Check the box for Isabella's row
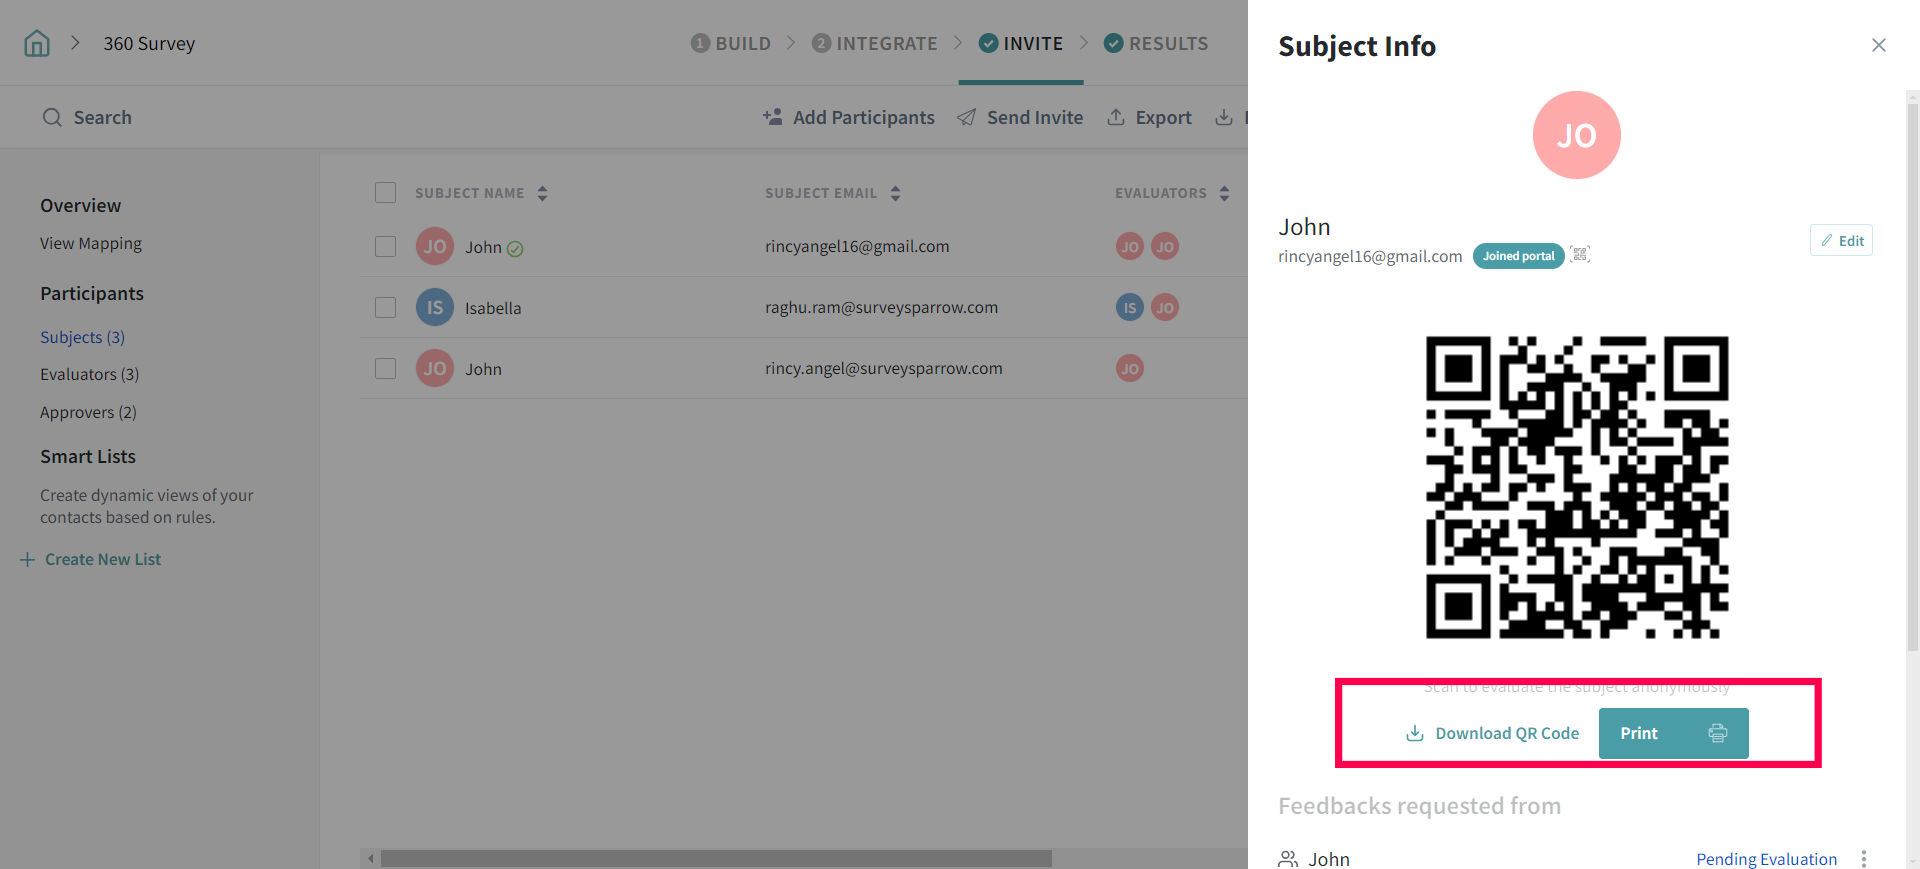Image resolution: width=1920 pixels, height=869 pixels. click(385, 308)
